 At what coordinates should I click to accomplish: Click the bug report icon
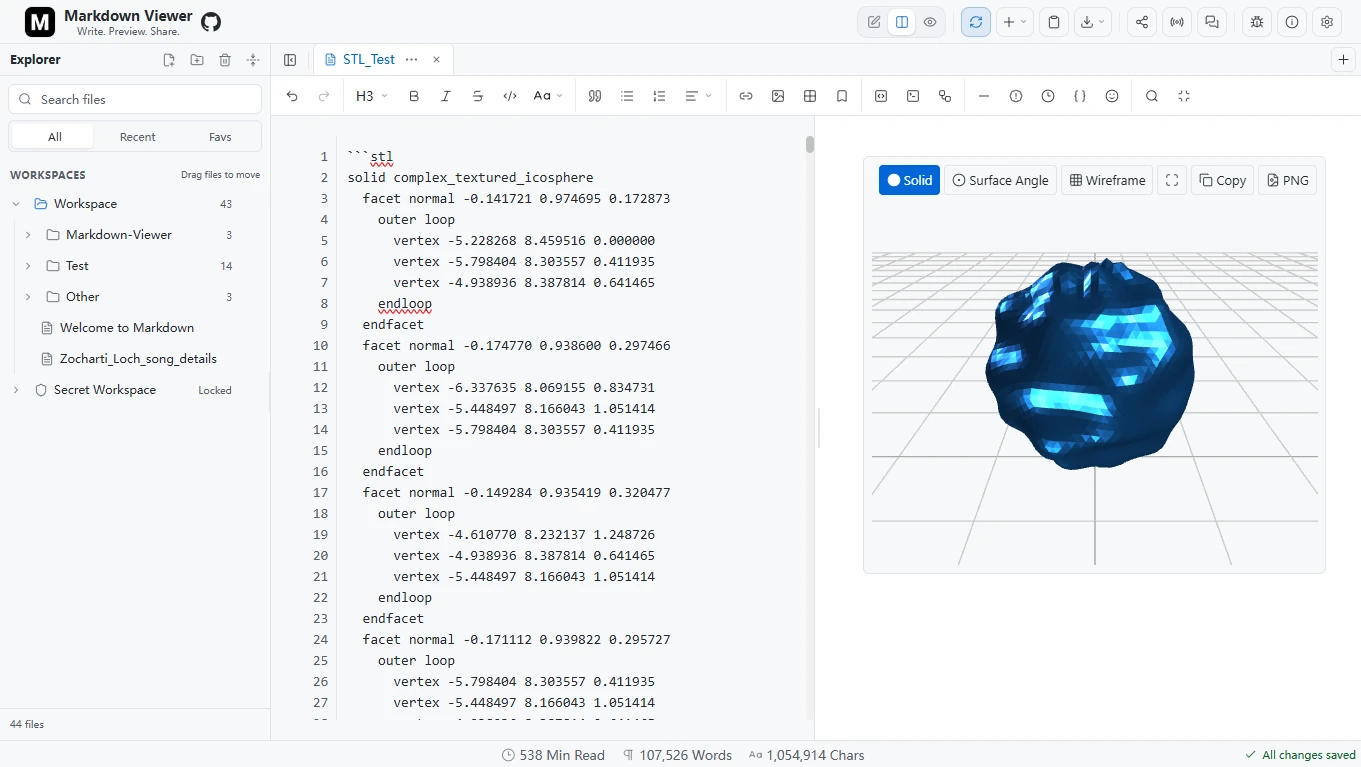(1257, 22)
